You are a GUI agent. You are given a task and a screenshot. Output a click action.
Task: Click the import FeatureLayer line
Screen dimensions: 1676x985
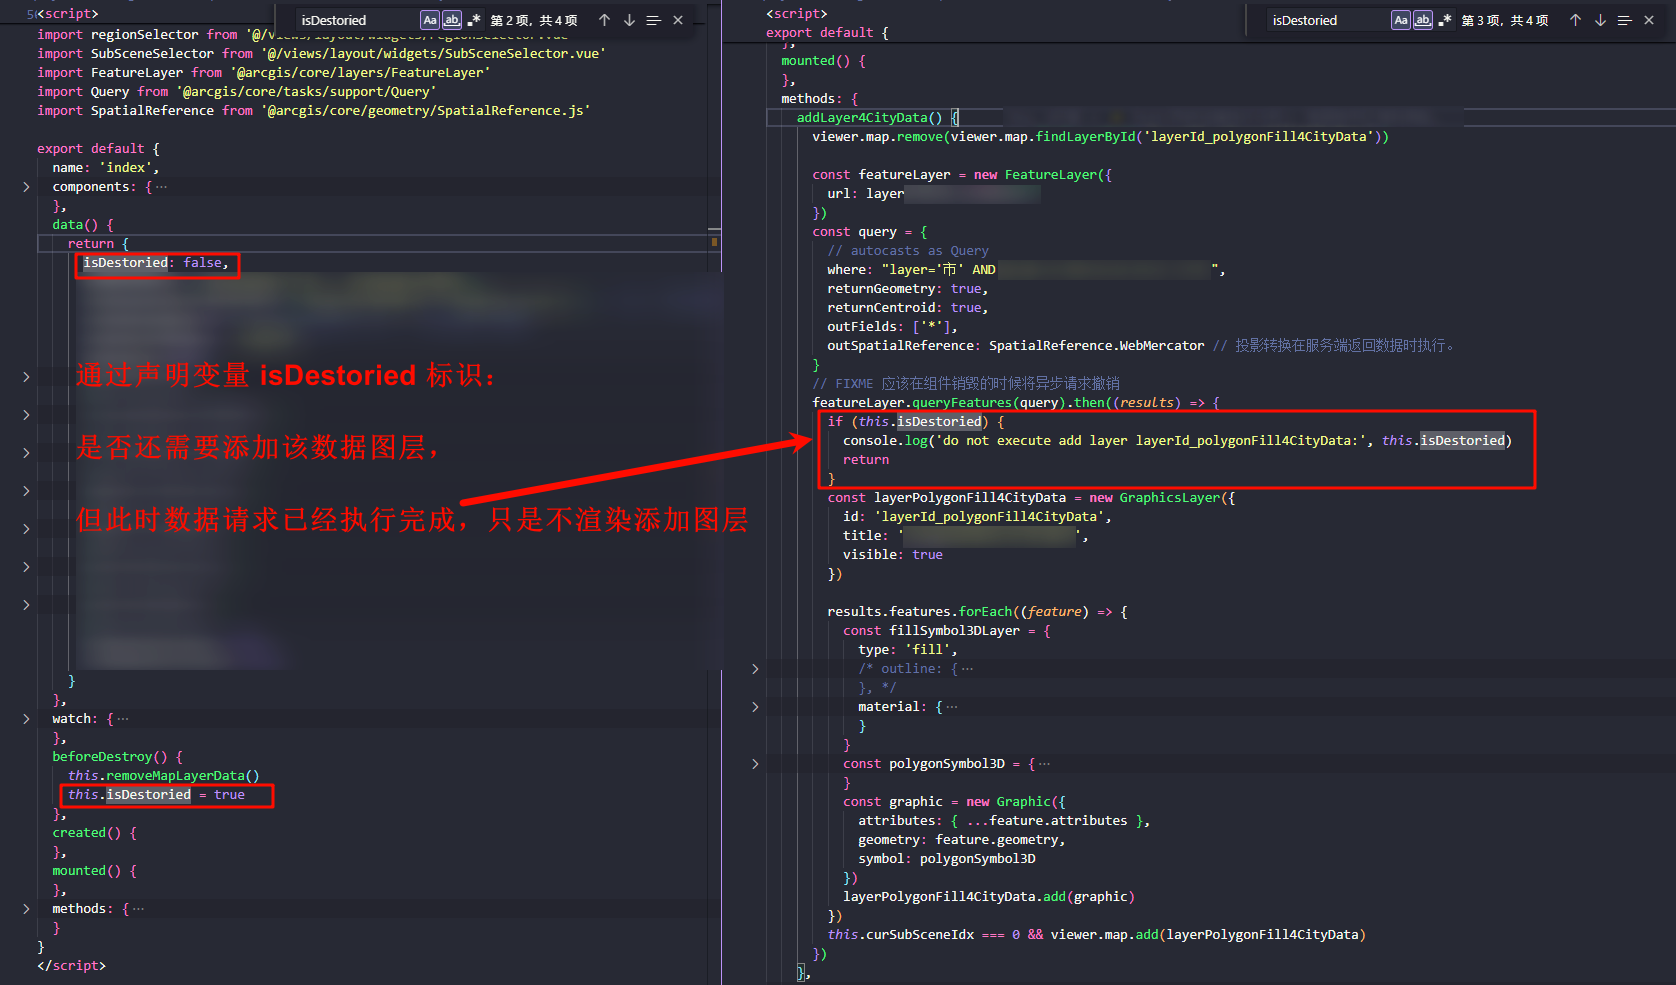pos(264,73)
